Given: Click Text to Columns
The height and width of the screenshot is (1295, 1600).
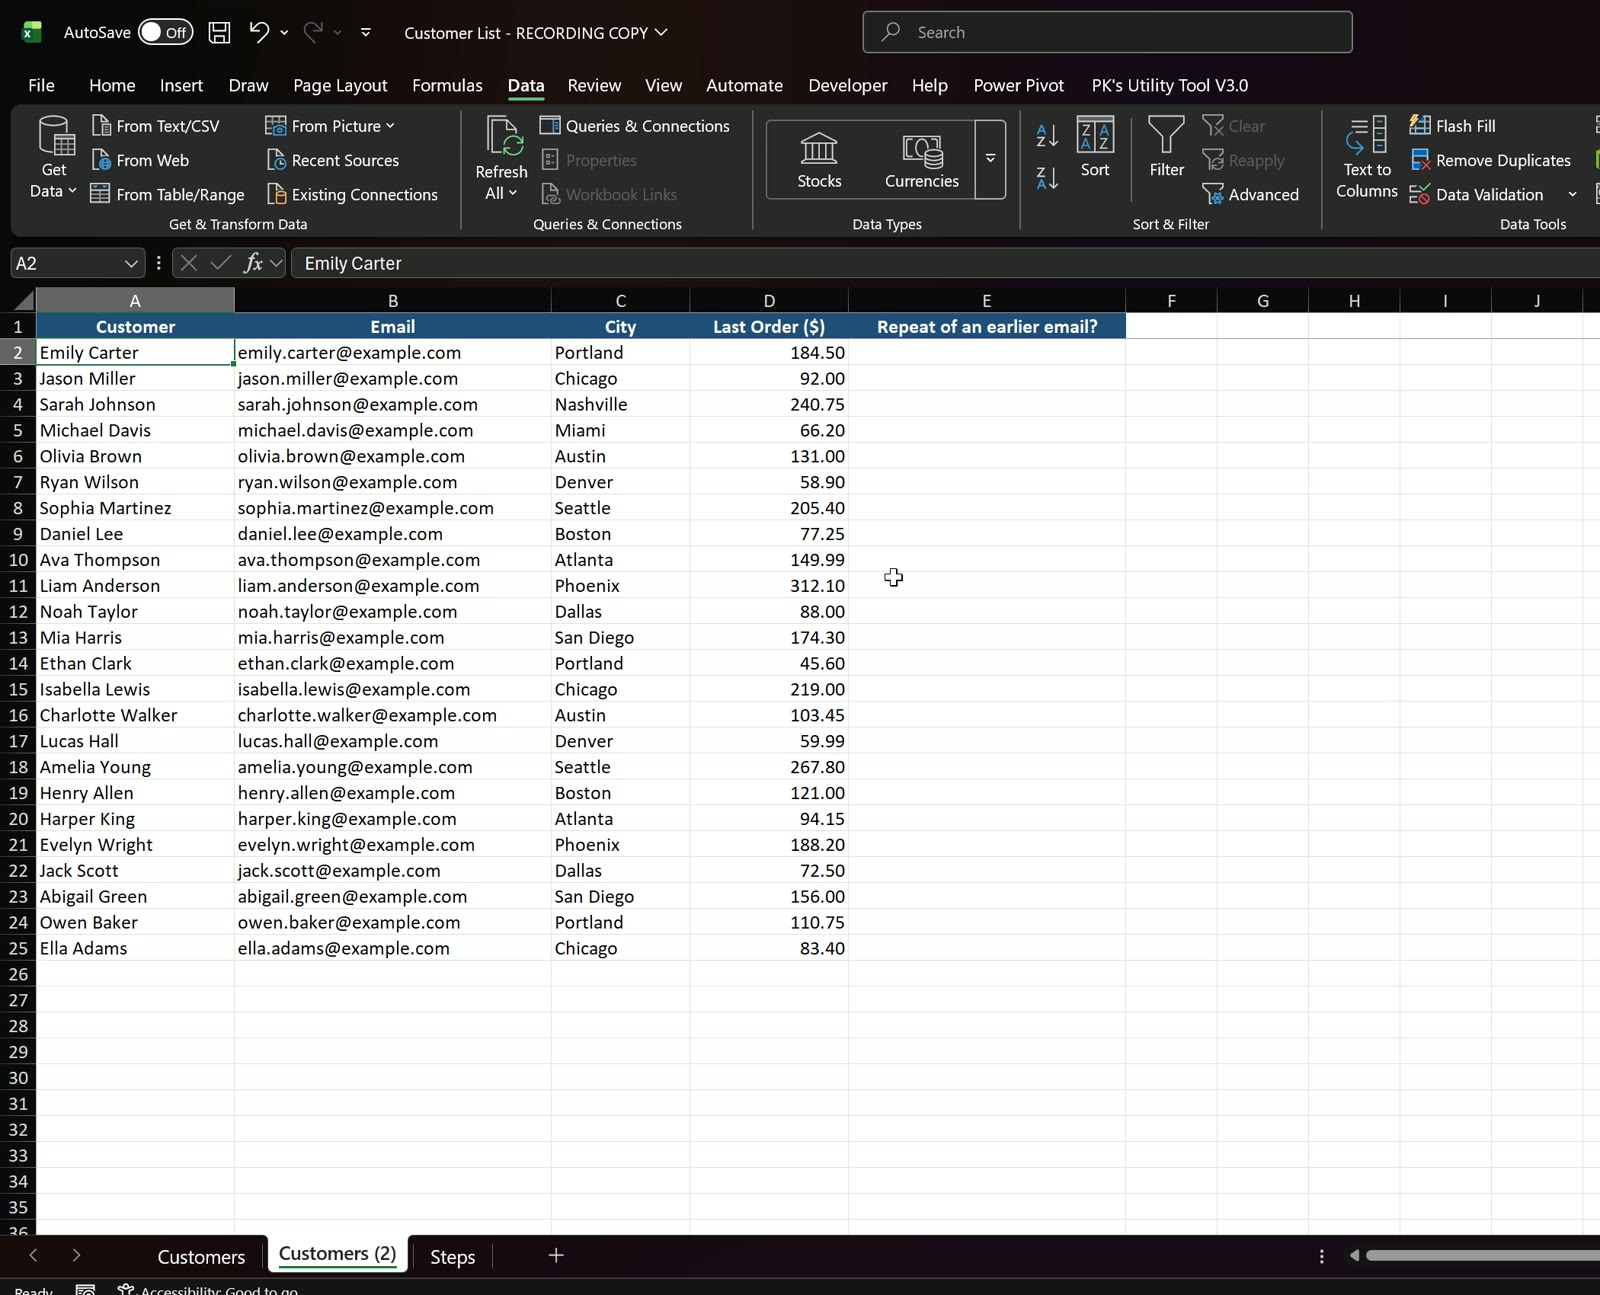Looking at the screenshot, I should (x=1367, y=157).
